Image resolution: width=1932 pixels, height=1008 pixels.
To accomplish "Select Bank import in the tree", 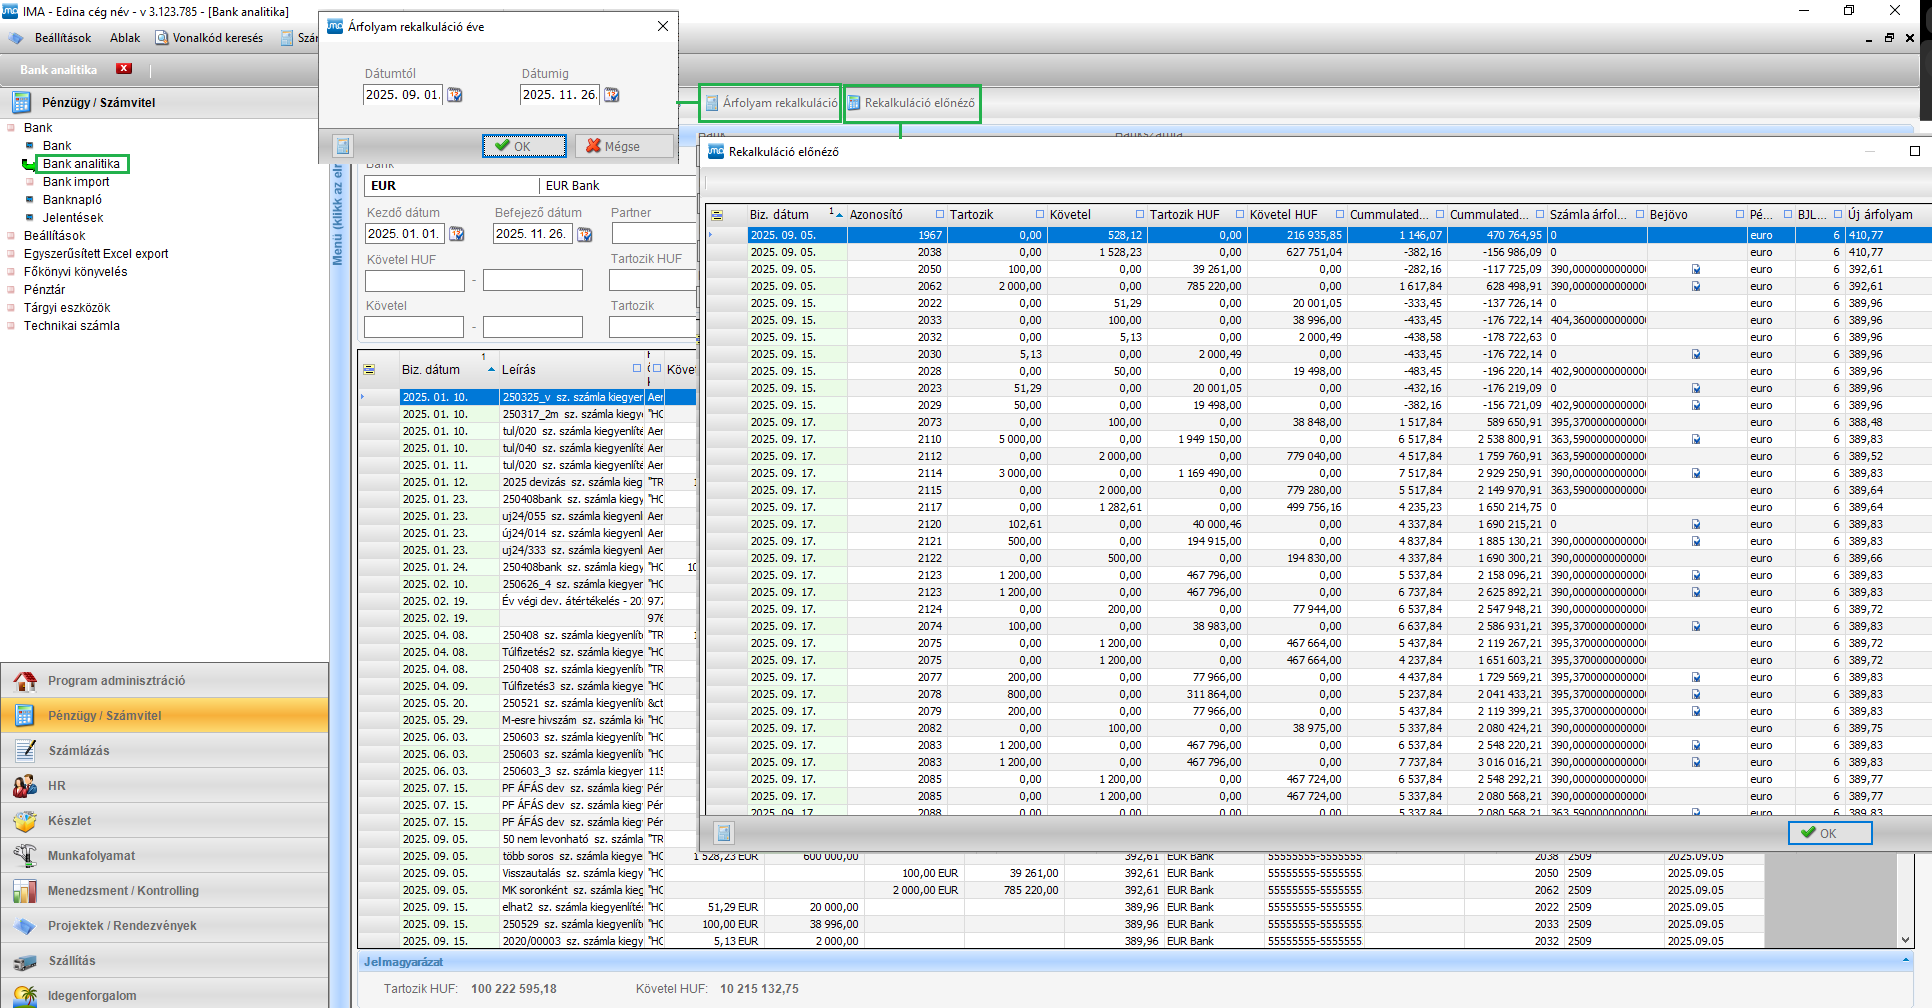I will (76, 182).
